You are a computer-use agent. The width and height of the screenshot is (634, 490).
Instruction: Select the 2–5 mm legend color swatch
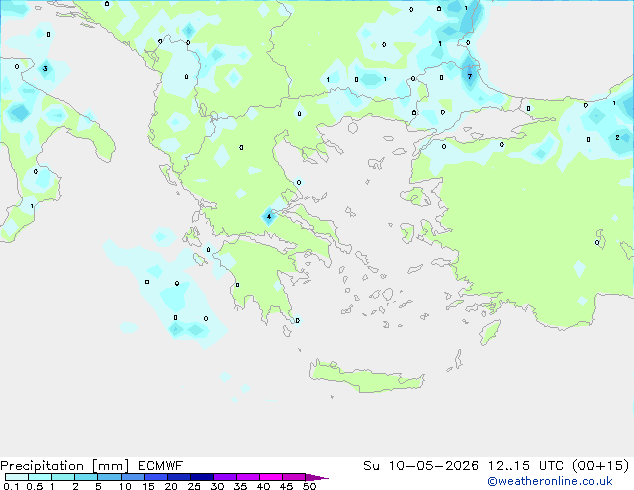pos(86,477)
